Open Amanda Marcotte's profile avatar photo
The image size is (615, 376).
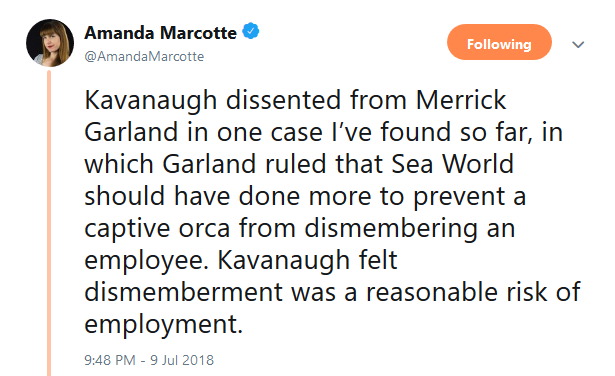[50, 43]
